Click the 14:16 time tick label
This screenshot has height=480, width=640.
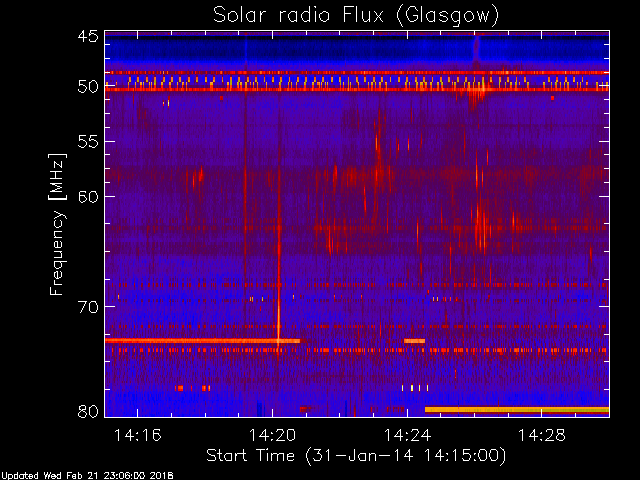point(138,435)
